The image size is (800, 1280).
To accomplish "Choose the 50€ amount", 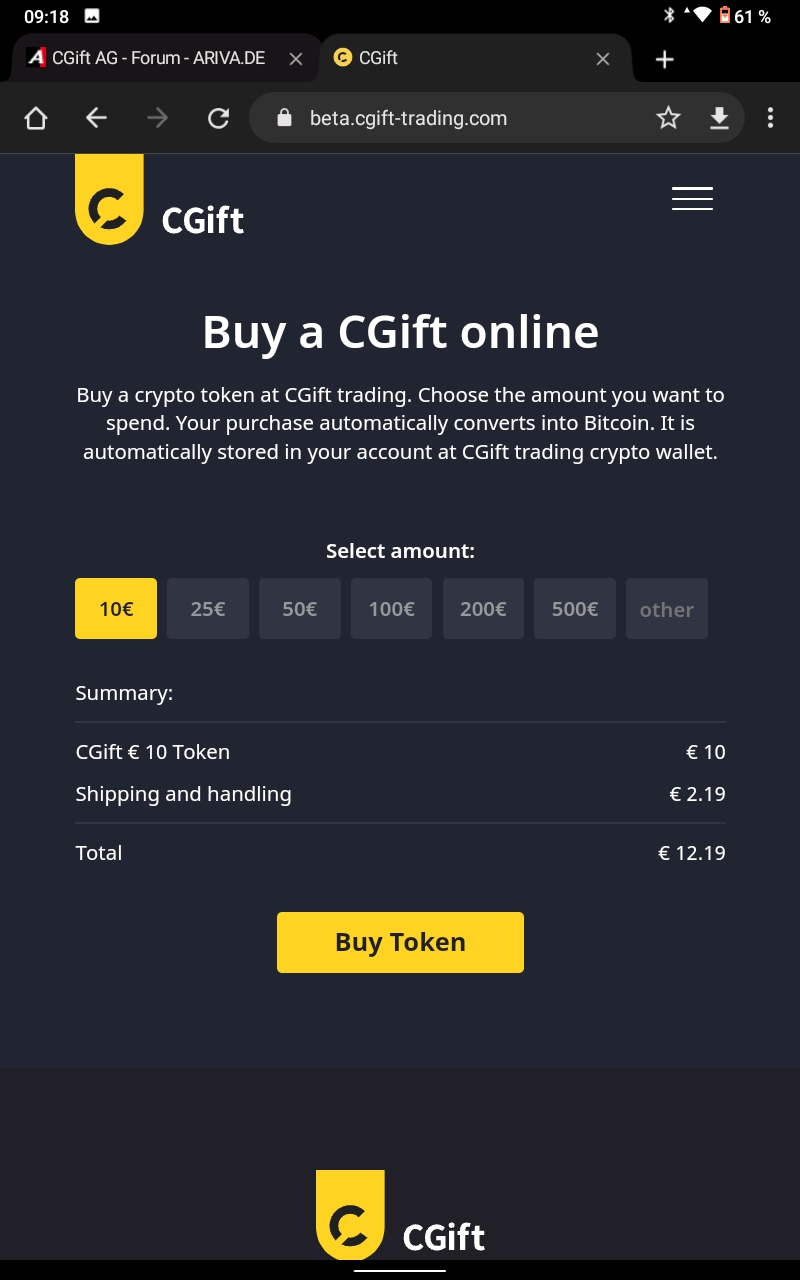I will (300, 608).
